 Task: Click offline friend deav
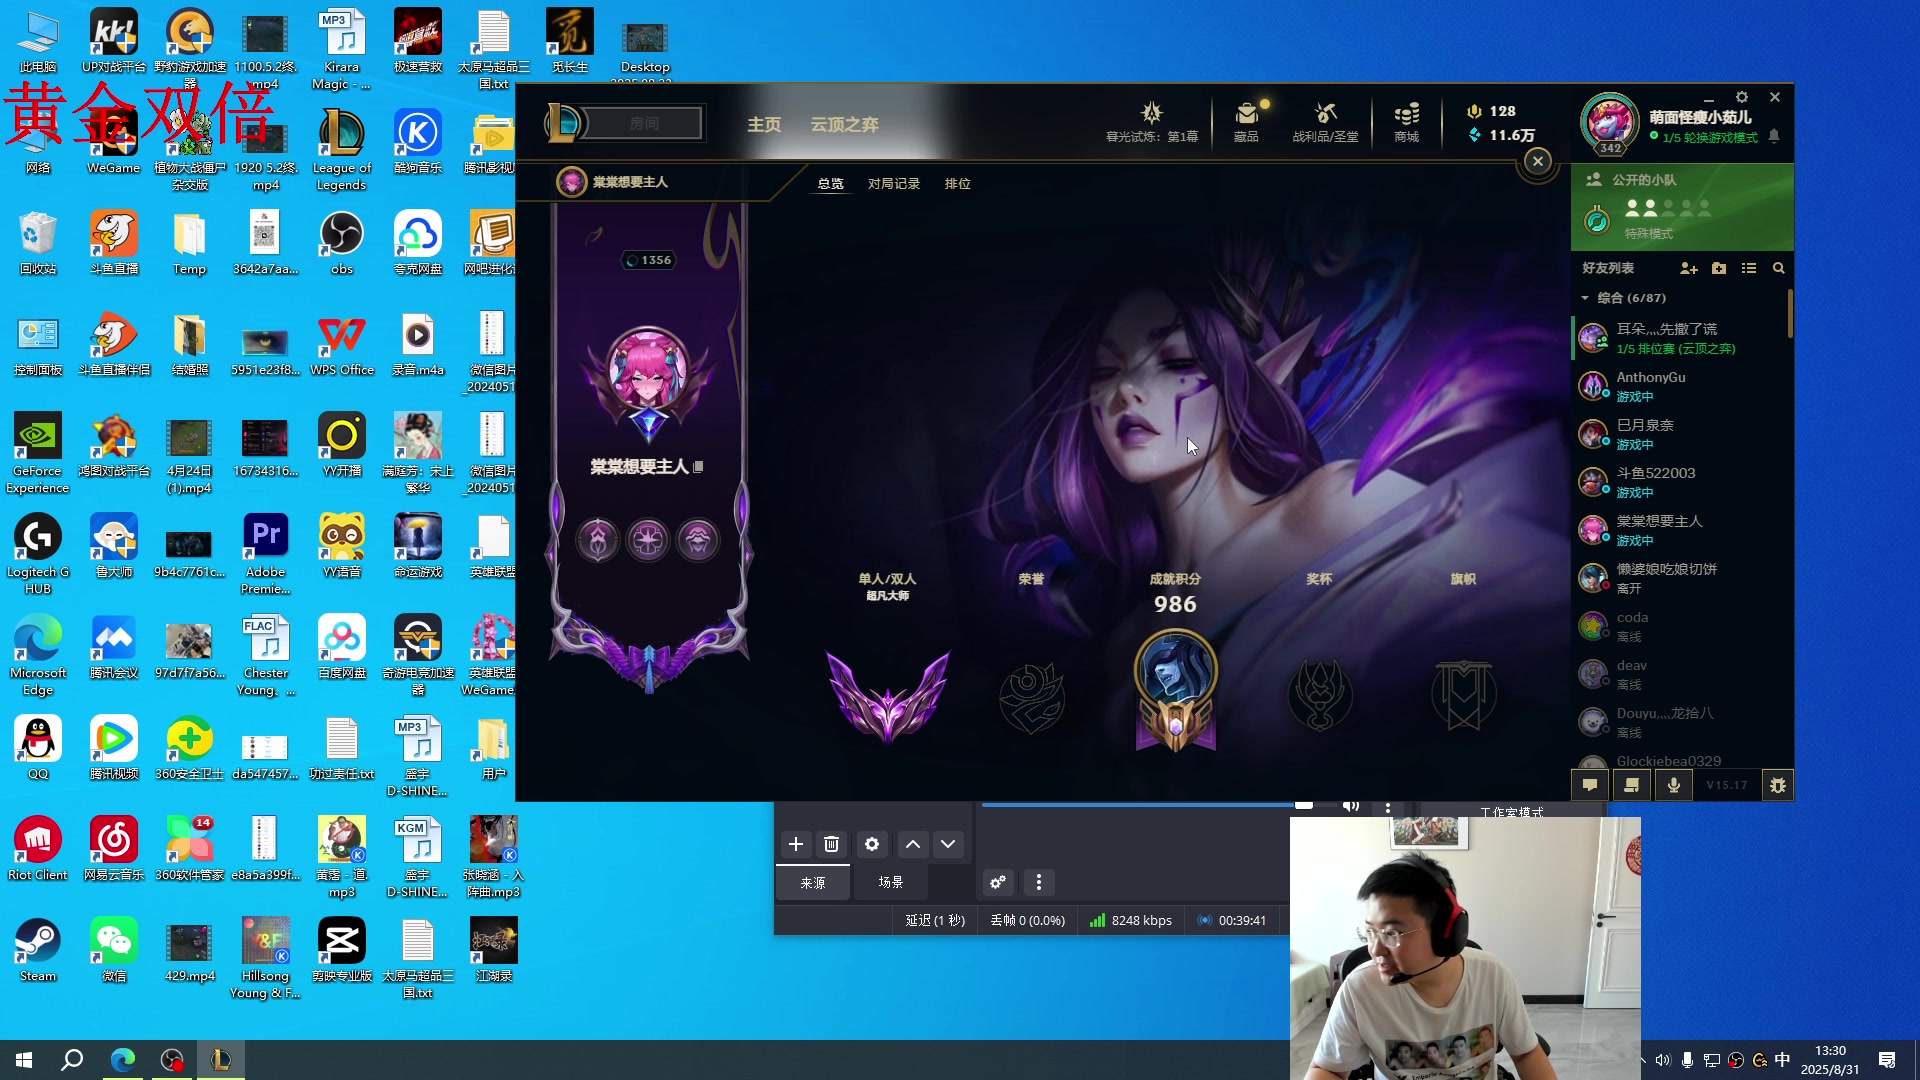tap(1680, 674)
